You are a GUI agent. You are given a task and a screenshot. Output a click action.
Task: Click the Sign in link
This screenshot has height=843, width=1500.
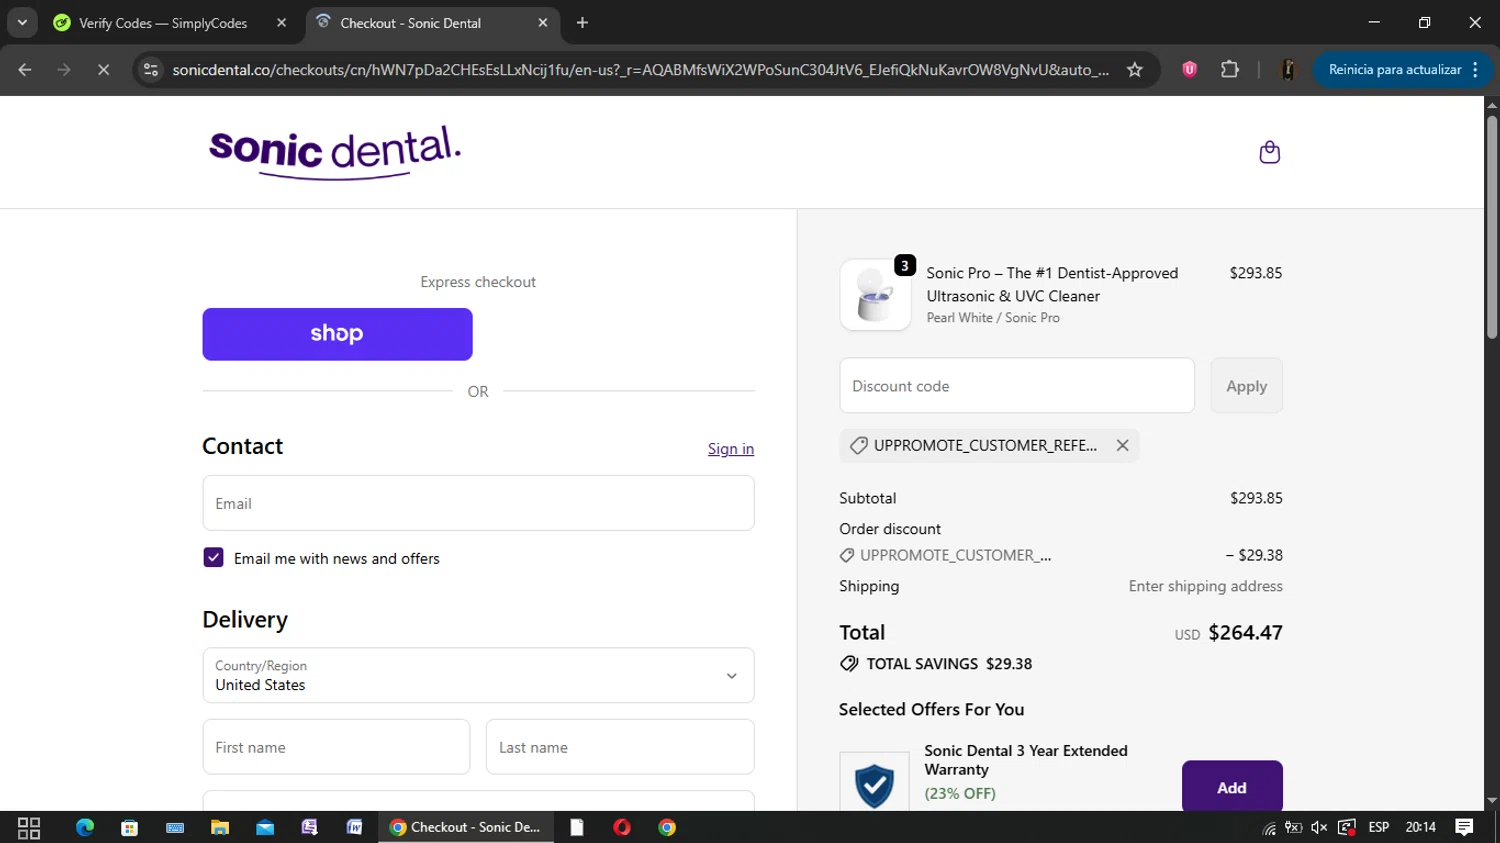pyautogui.click(x=731, y=449)
